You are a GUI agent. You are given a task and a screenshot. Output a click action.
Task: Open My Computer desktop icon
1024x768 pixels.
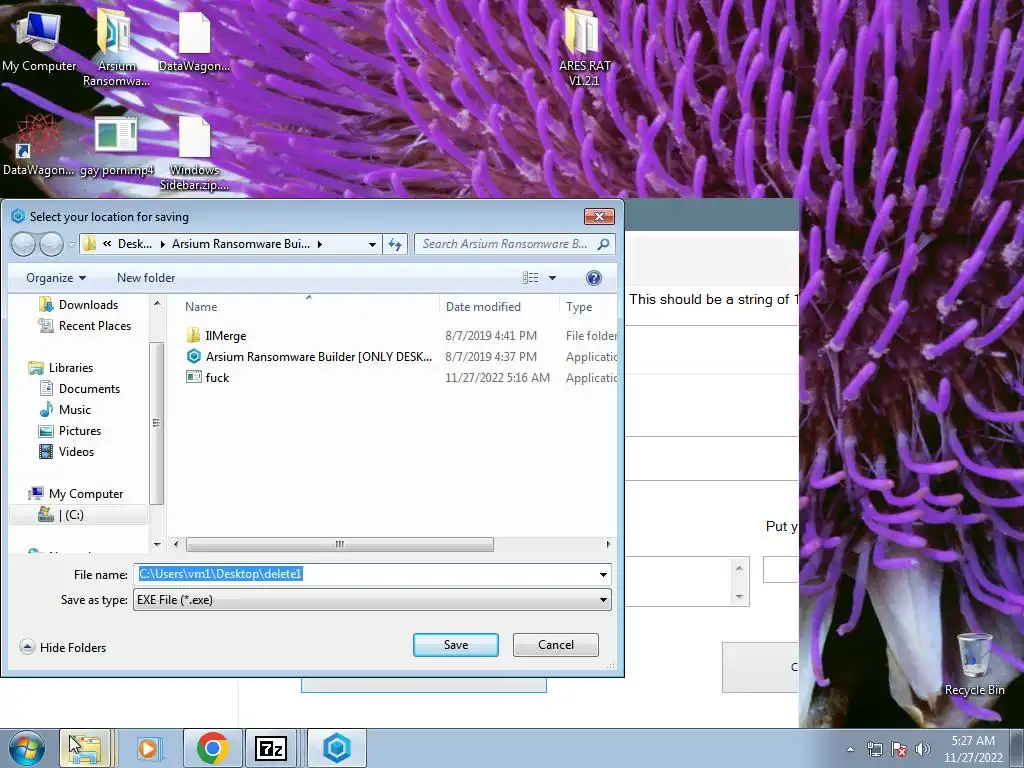[39, 40]
